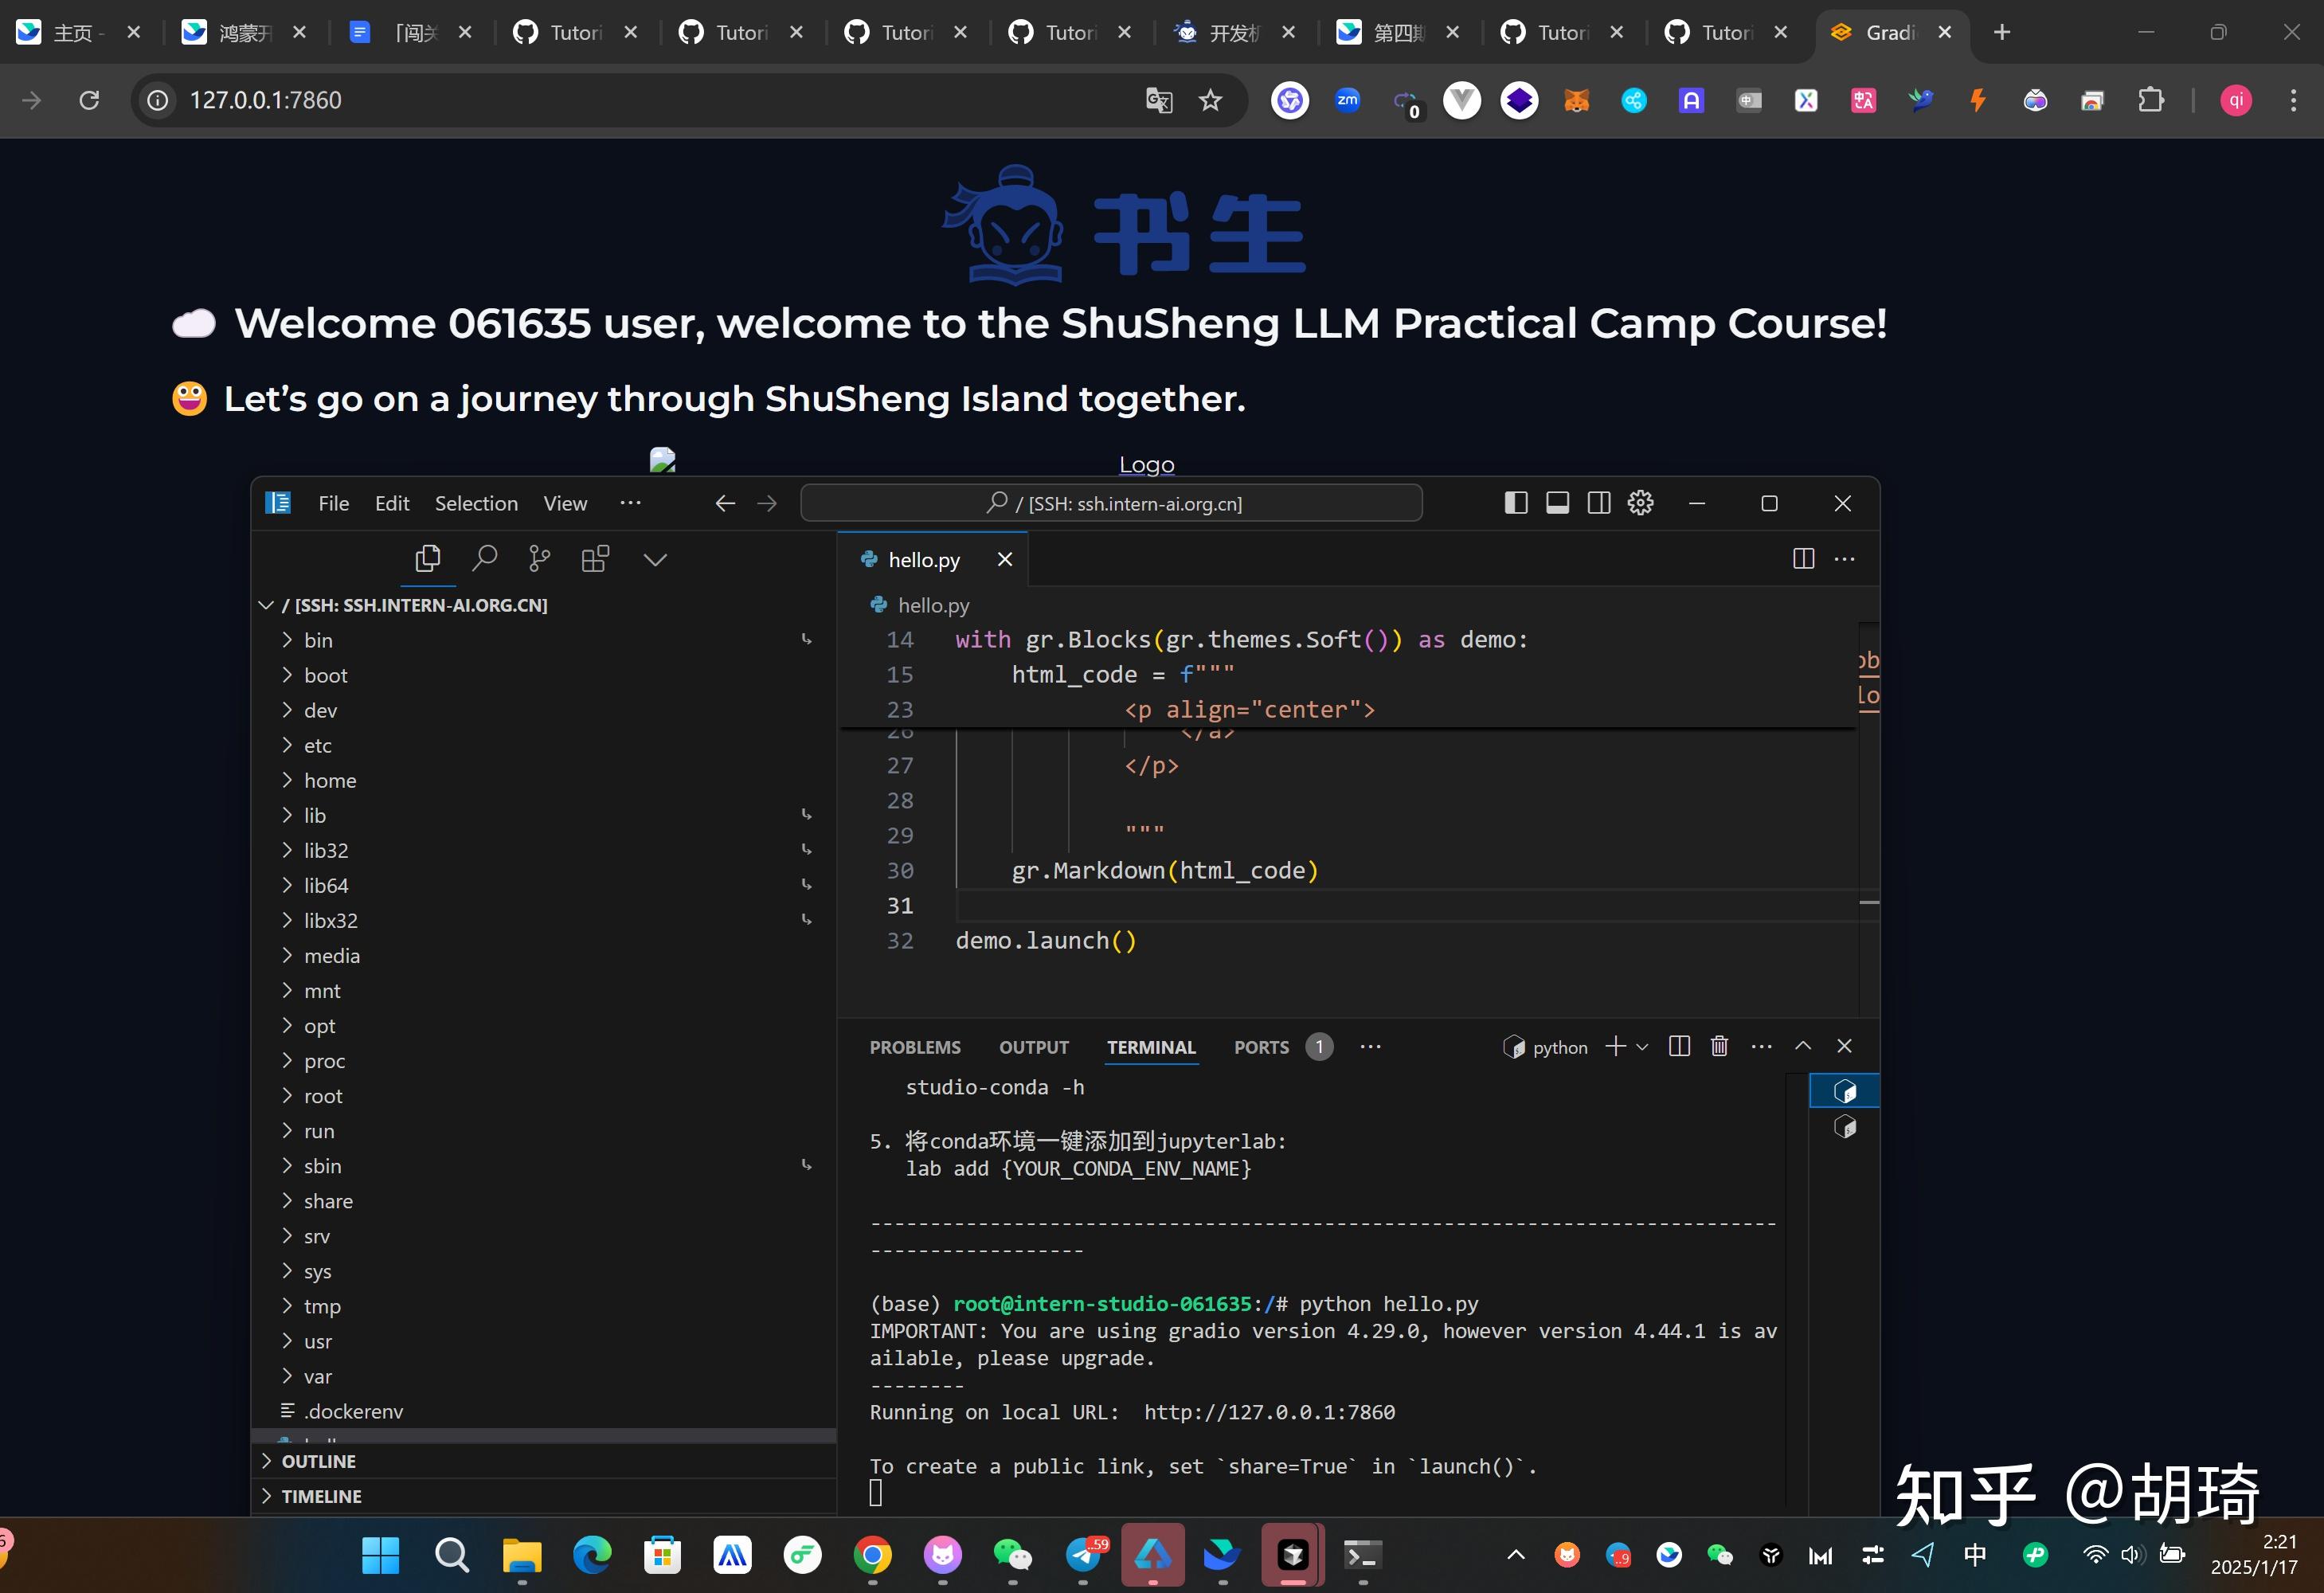Open the Edit menu in VS Code
2324x1593 pixels.
click(392, 503)
